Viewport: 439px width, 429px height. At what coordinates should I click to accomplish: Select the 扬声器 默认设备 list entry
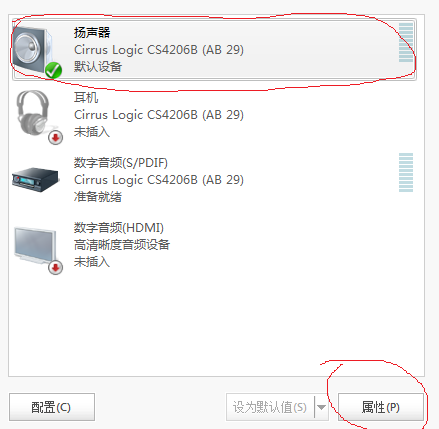click(x=214, y=49)
